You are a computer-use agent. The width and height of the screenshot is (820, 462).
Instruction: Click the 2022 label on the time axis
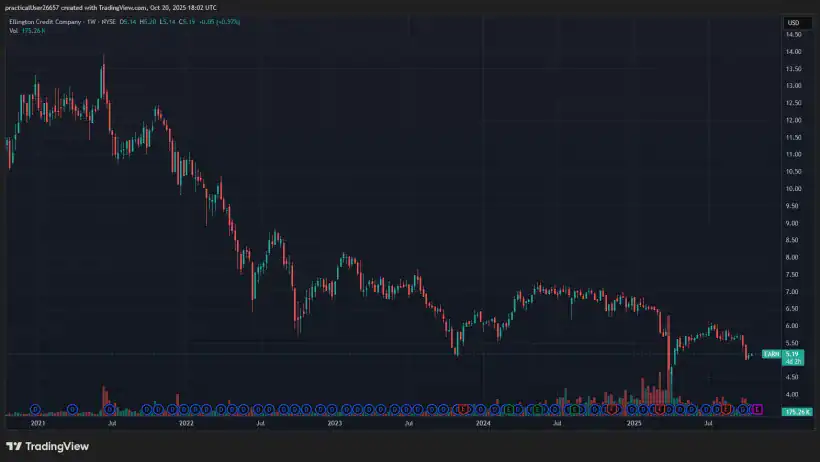pyautogui.click(x=186, y=424)
